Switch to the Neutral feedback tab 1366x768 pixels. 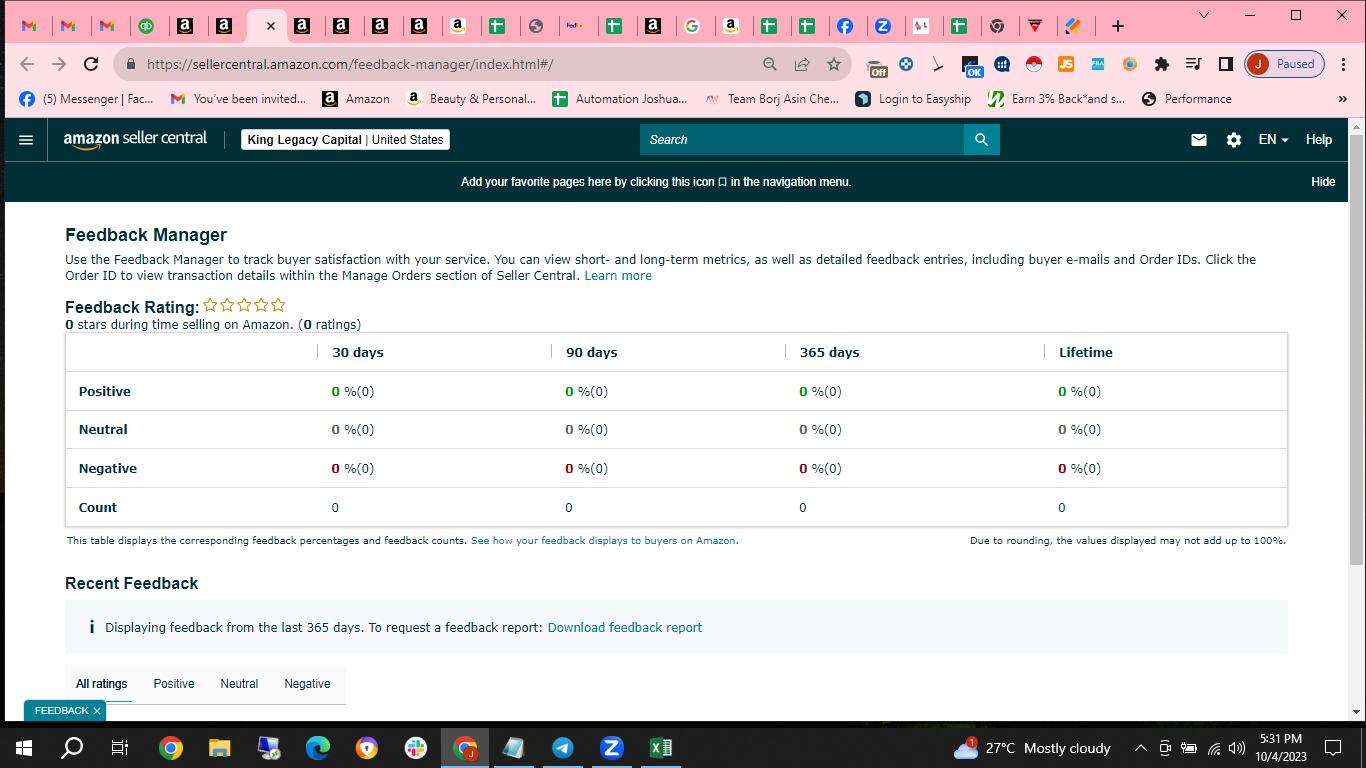pos(239,684)
